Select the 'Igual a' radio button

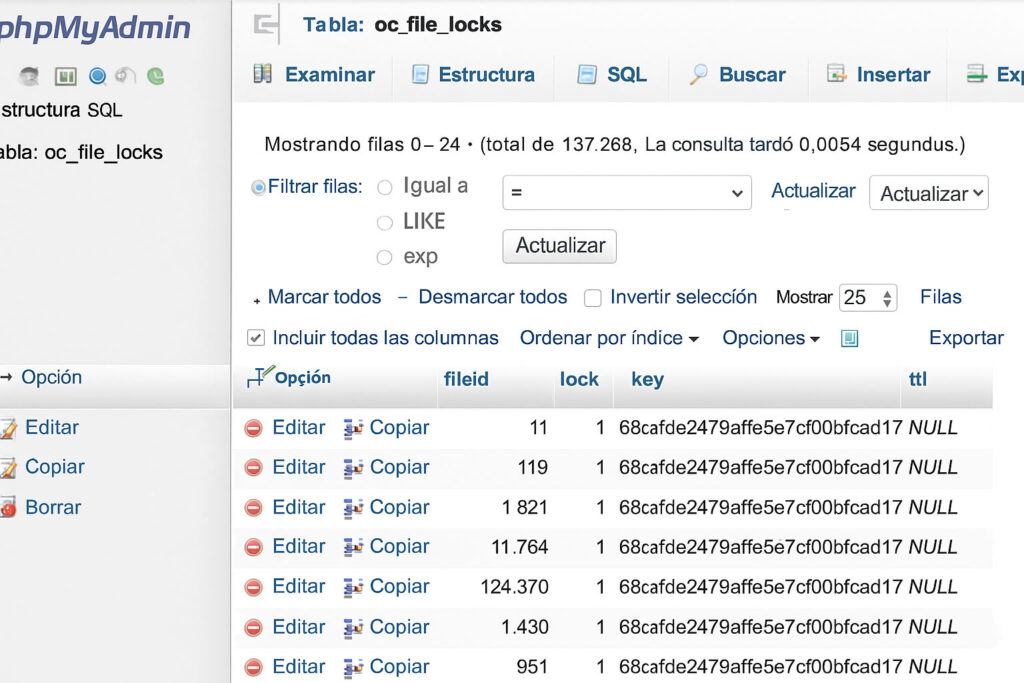pyautogui.click(x=384, y=187)
